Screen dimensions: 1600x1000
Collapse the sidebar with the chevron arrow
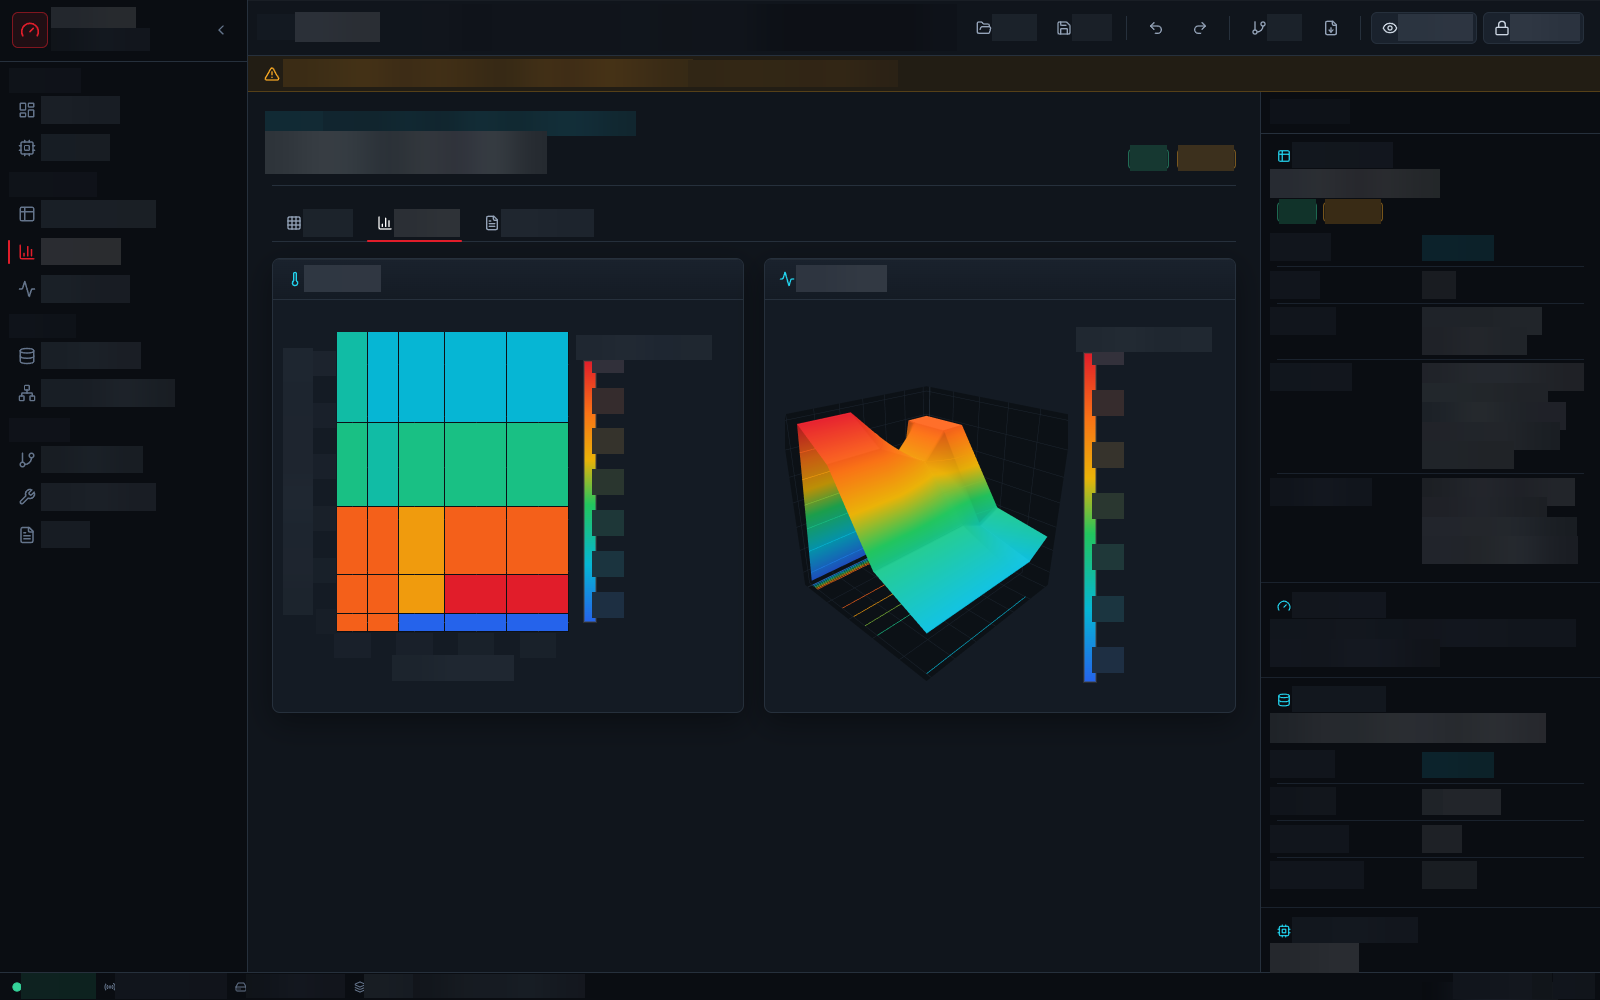[x=221, y=30]
